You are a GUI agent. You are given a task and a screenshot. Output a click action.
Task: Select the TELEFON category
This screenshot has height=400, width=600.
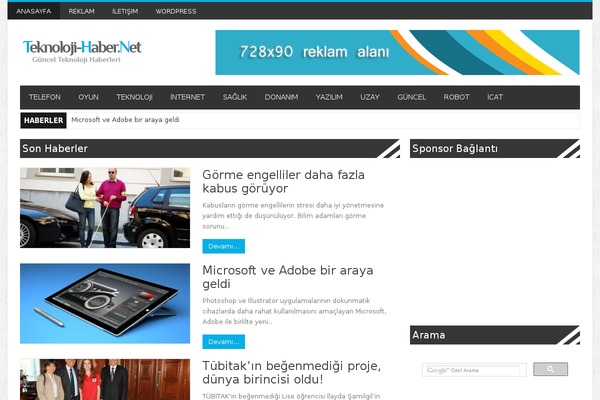click(x=45, y=97)
